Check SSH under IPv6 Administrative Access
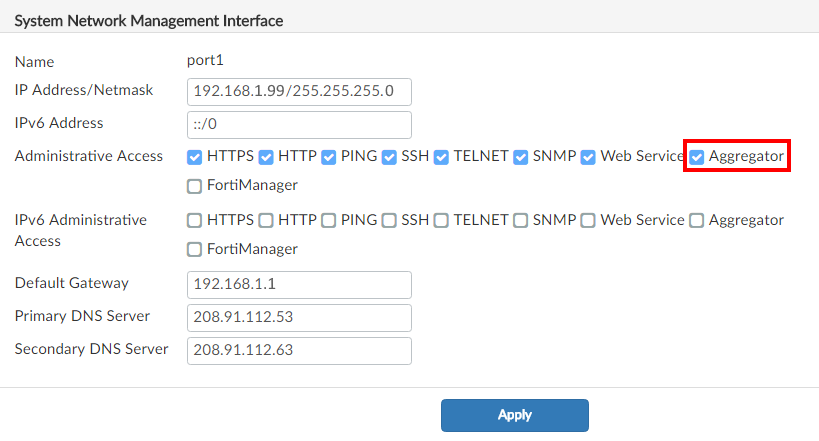This screenshot has height=441, width=819. coord(389,220)
